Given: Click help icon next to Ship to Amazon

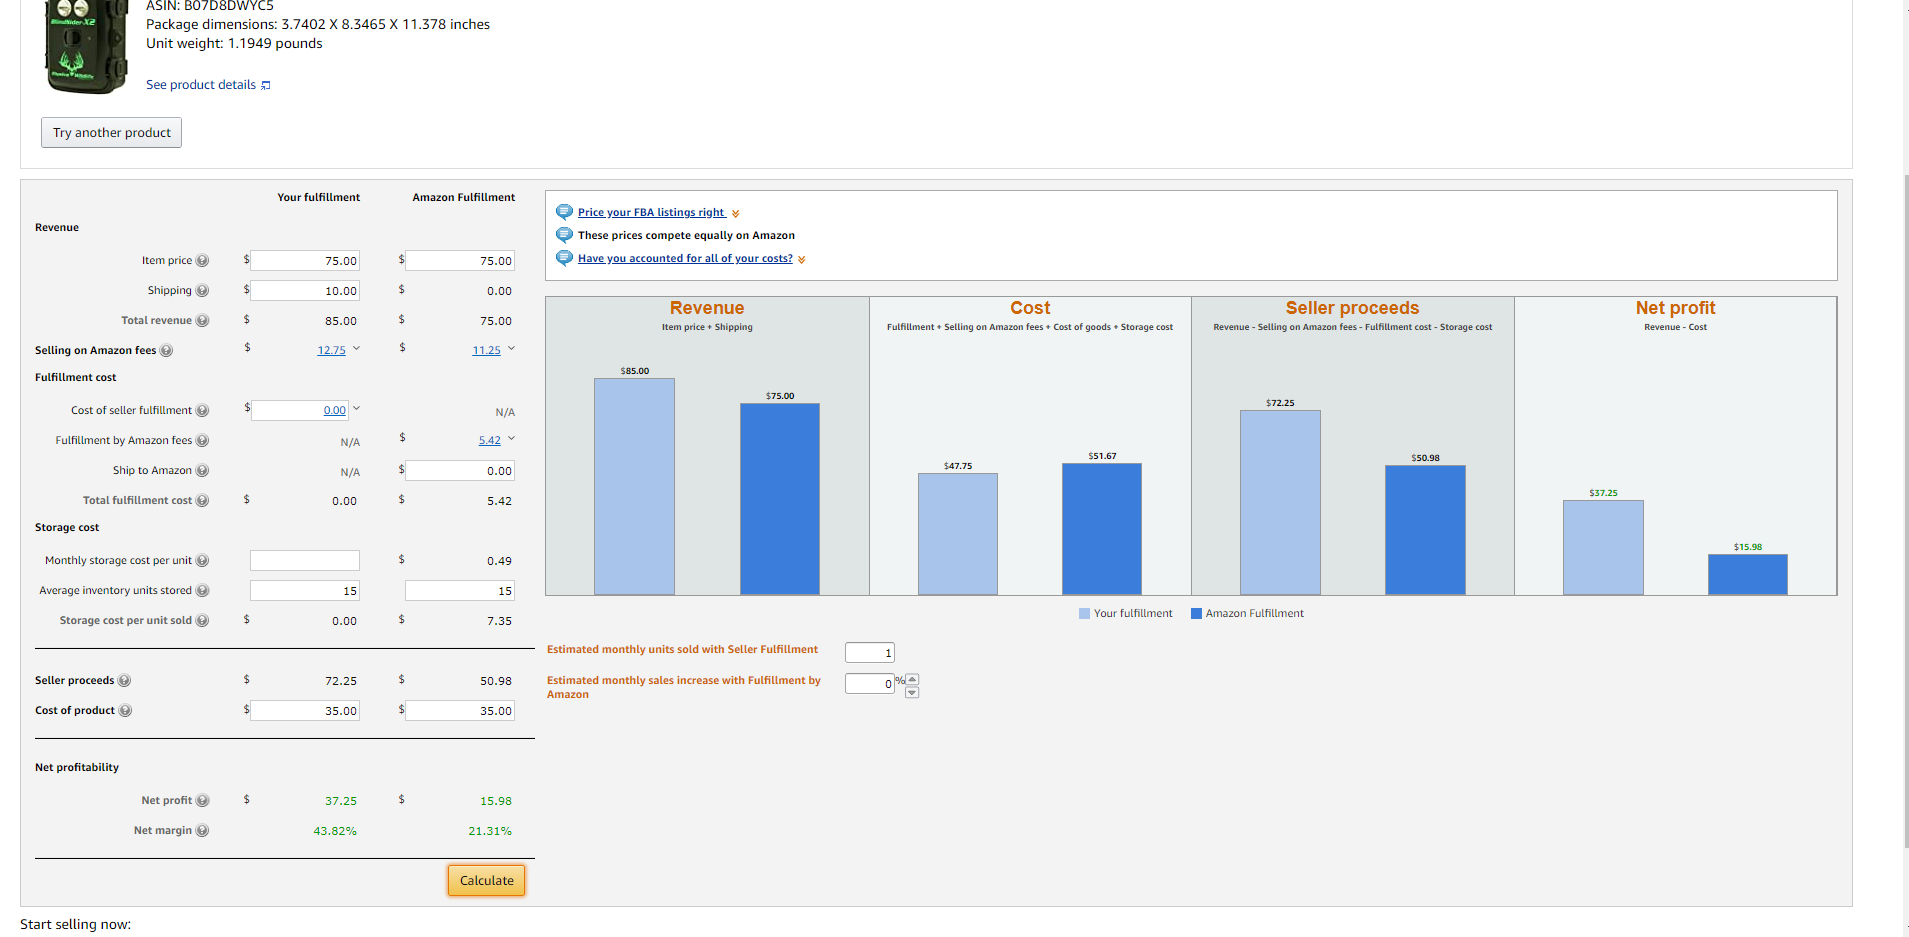Looking at the screenshot, I should 202,471.
